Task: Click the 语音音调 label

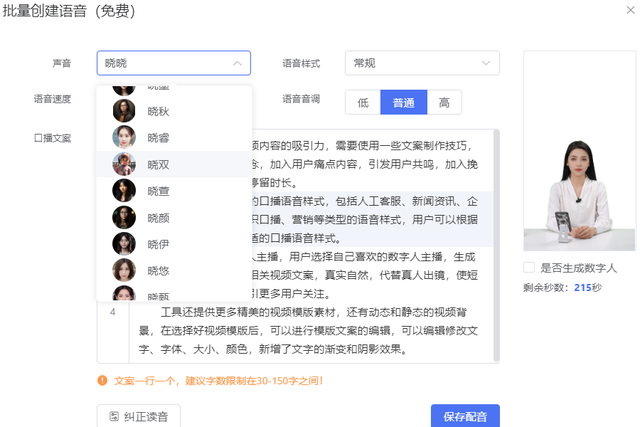Action: tap(301, 99)
